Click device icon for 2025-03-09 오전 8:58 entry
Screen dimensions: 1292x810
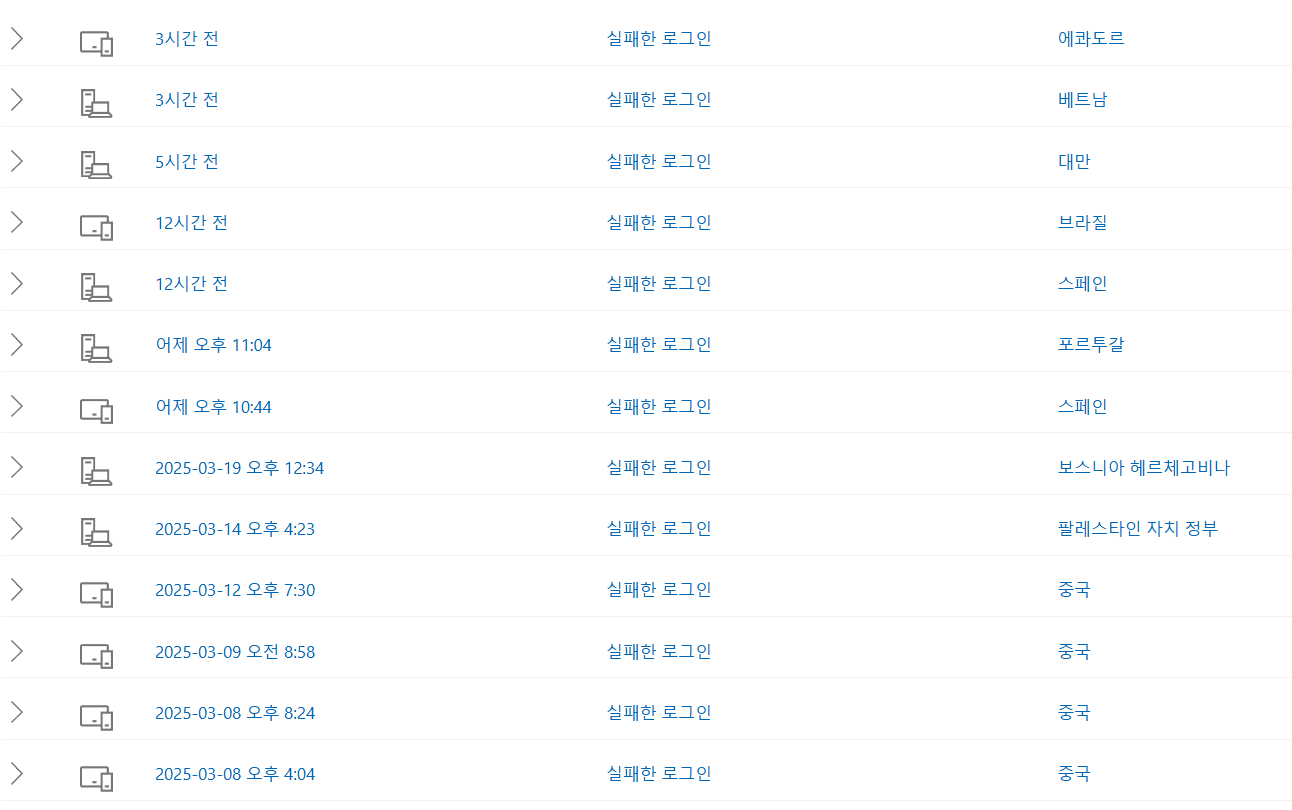tap(96, 657)
